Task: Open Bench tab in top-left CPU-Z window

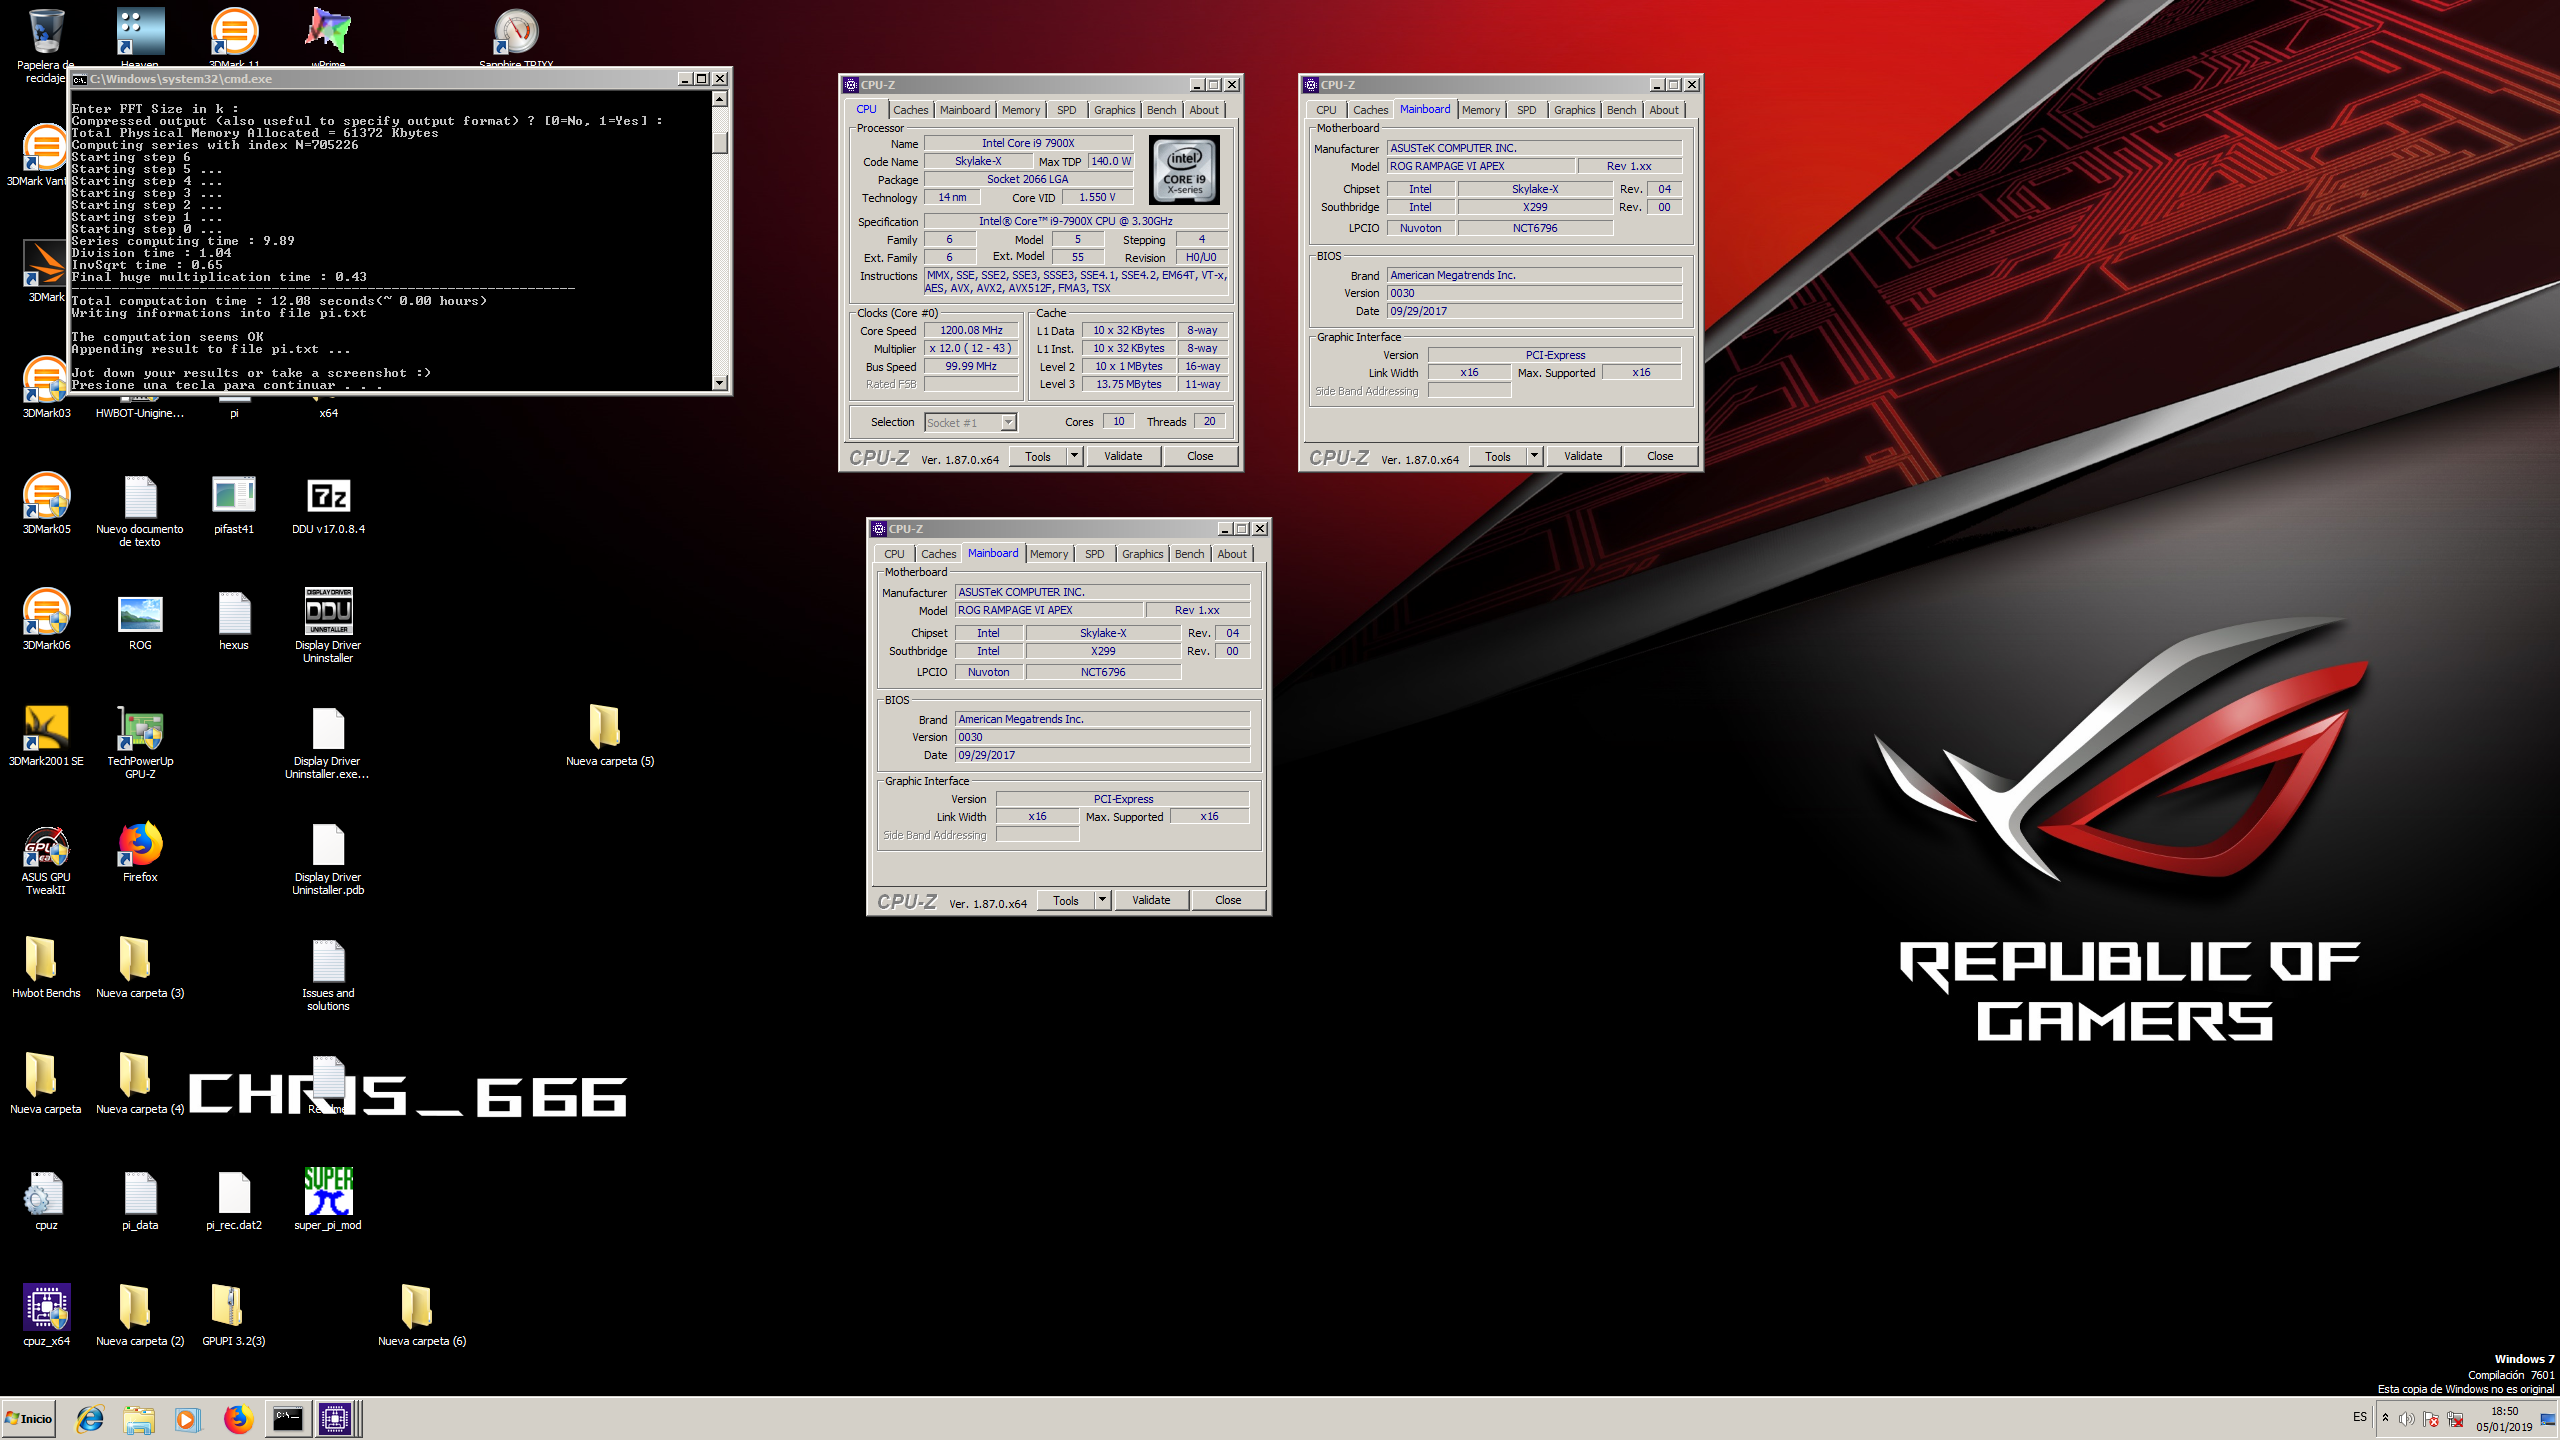Action: (x=1161, y=110)
